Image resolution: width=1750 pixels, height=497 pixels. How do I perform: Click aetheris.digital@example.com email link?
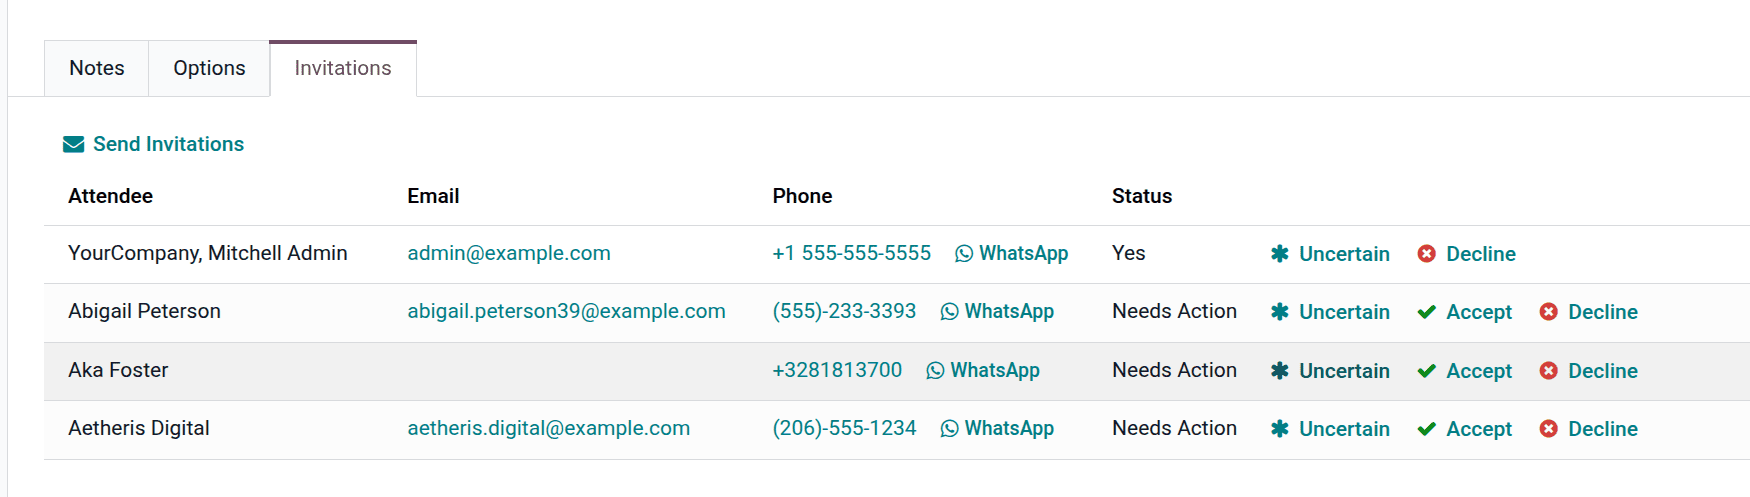[549, 429]
